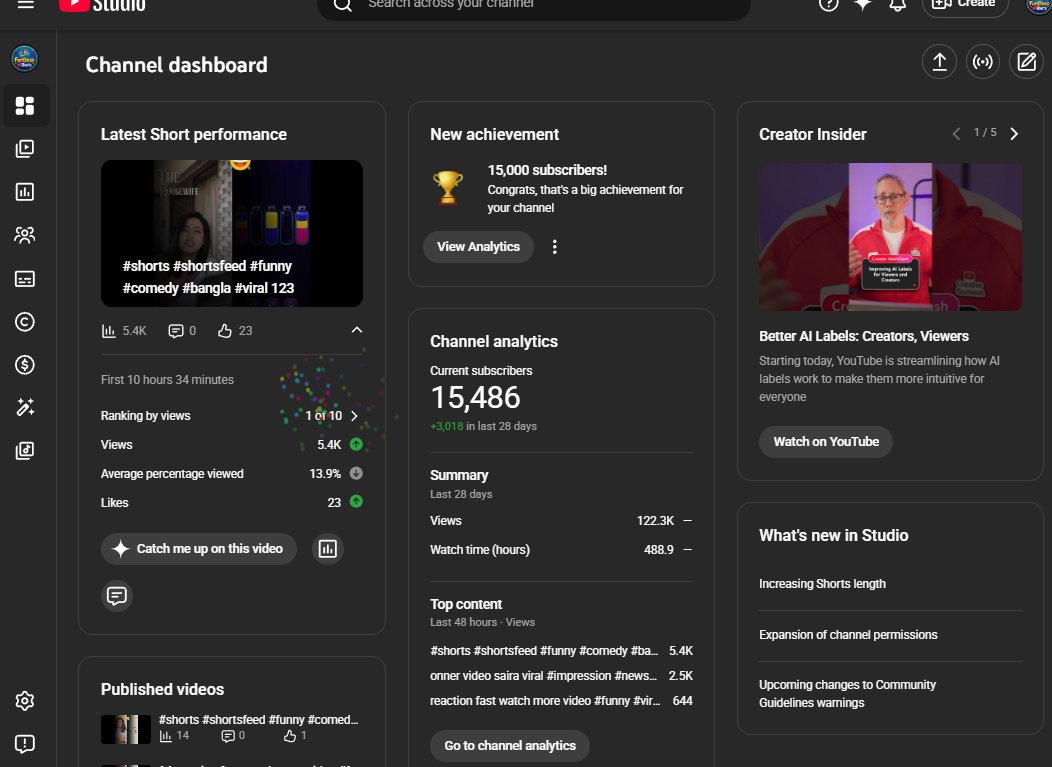This screenshot has width=1052, height=767.
Task: Click Better AI Labels: Creators, Viewers title
Action: tap(863, 336)
